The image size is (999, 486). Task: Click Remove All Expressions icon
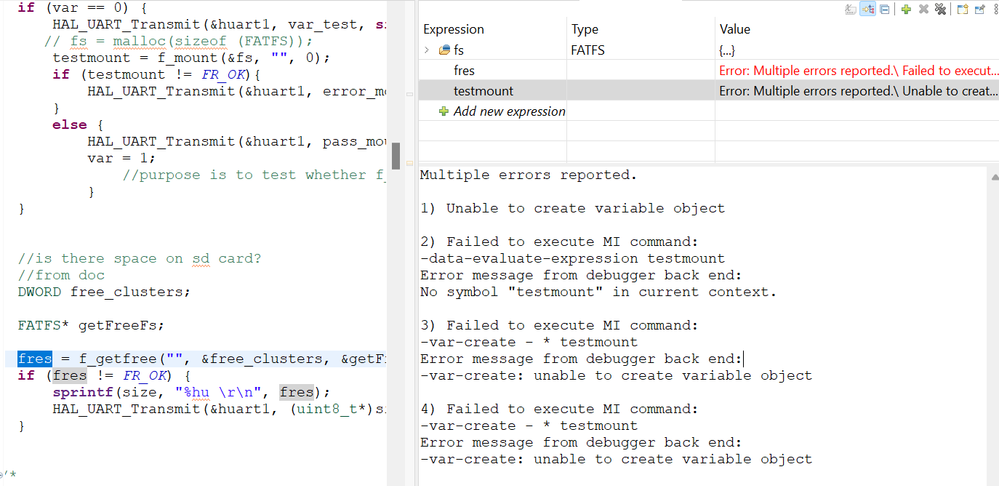[940, 9]
